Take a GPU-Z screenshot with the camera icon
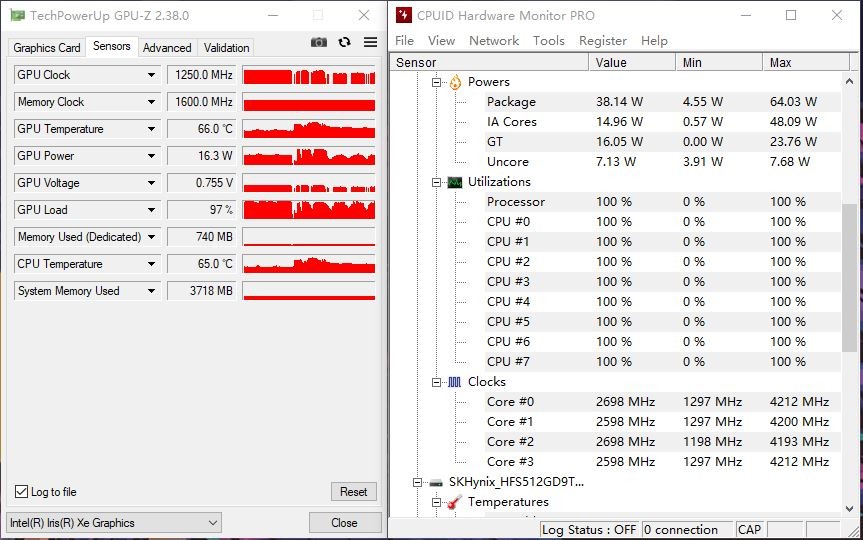Image resolution: width=863 pixels, height=540 pixels. tap(319, 42)
